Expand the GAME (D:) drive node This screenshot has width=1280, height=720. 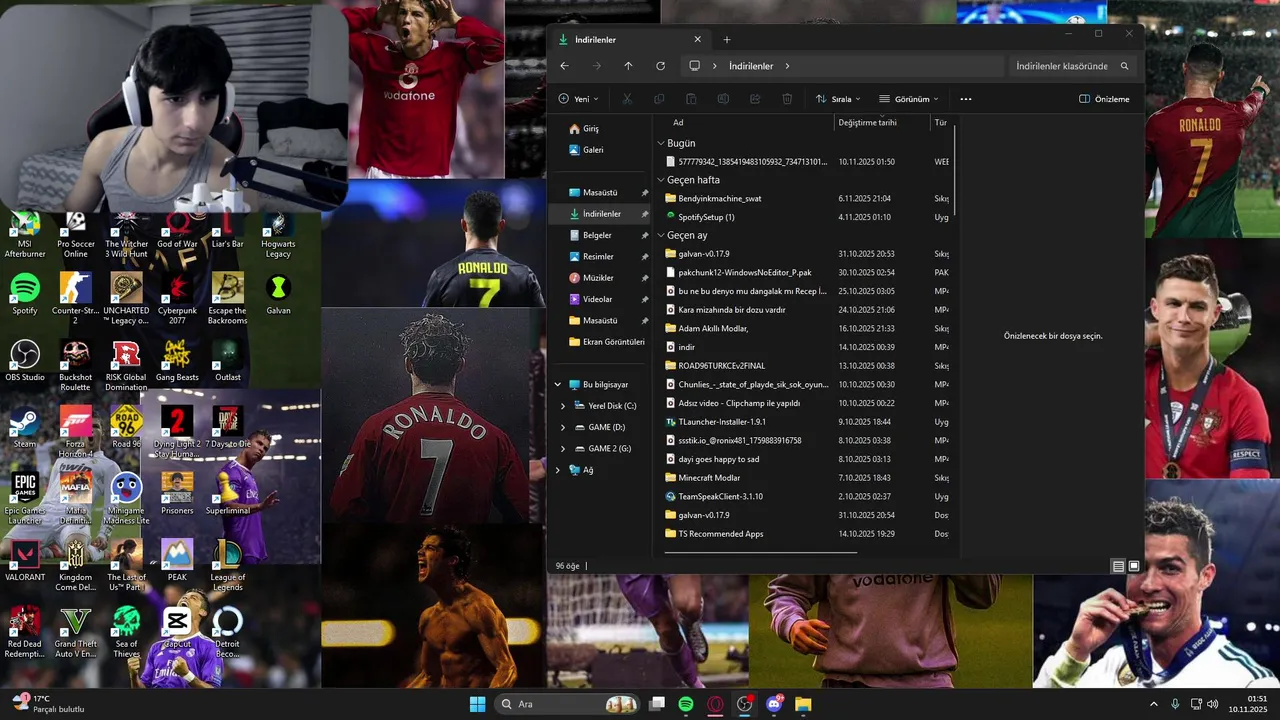point(563,427)
